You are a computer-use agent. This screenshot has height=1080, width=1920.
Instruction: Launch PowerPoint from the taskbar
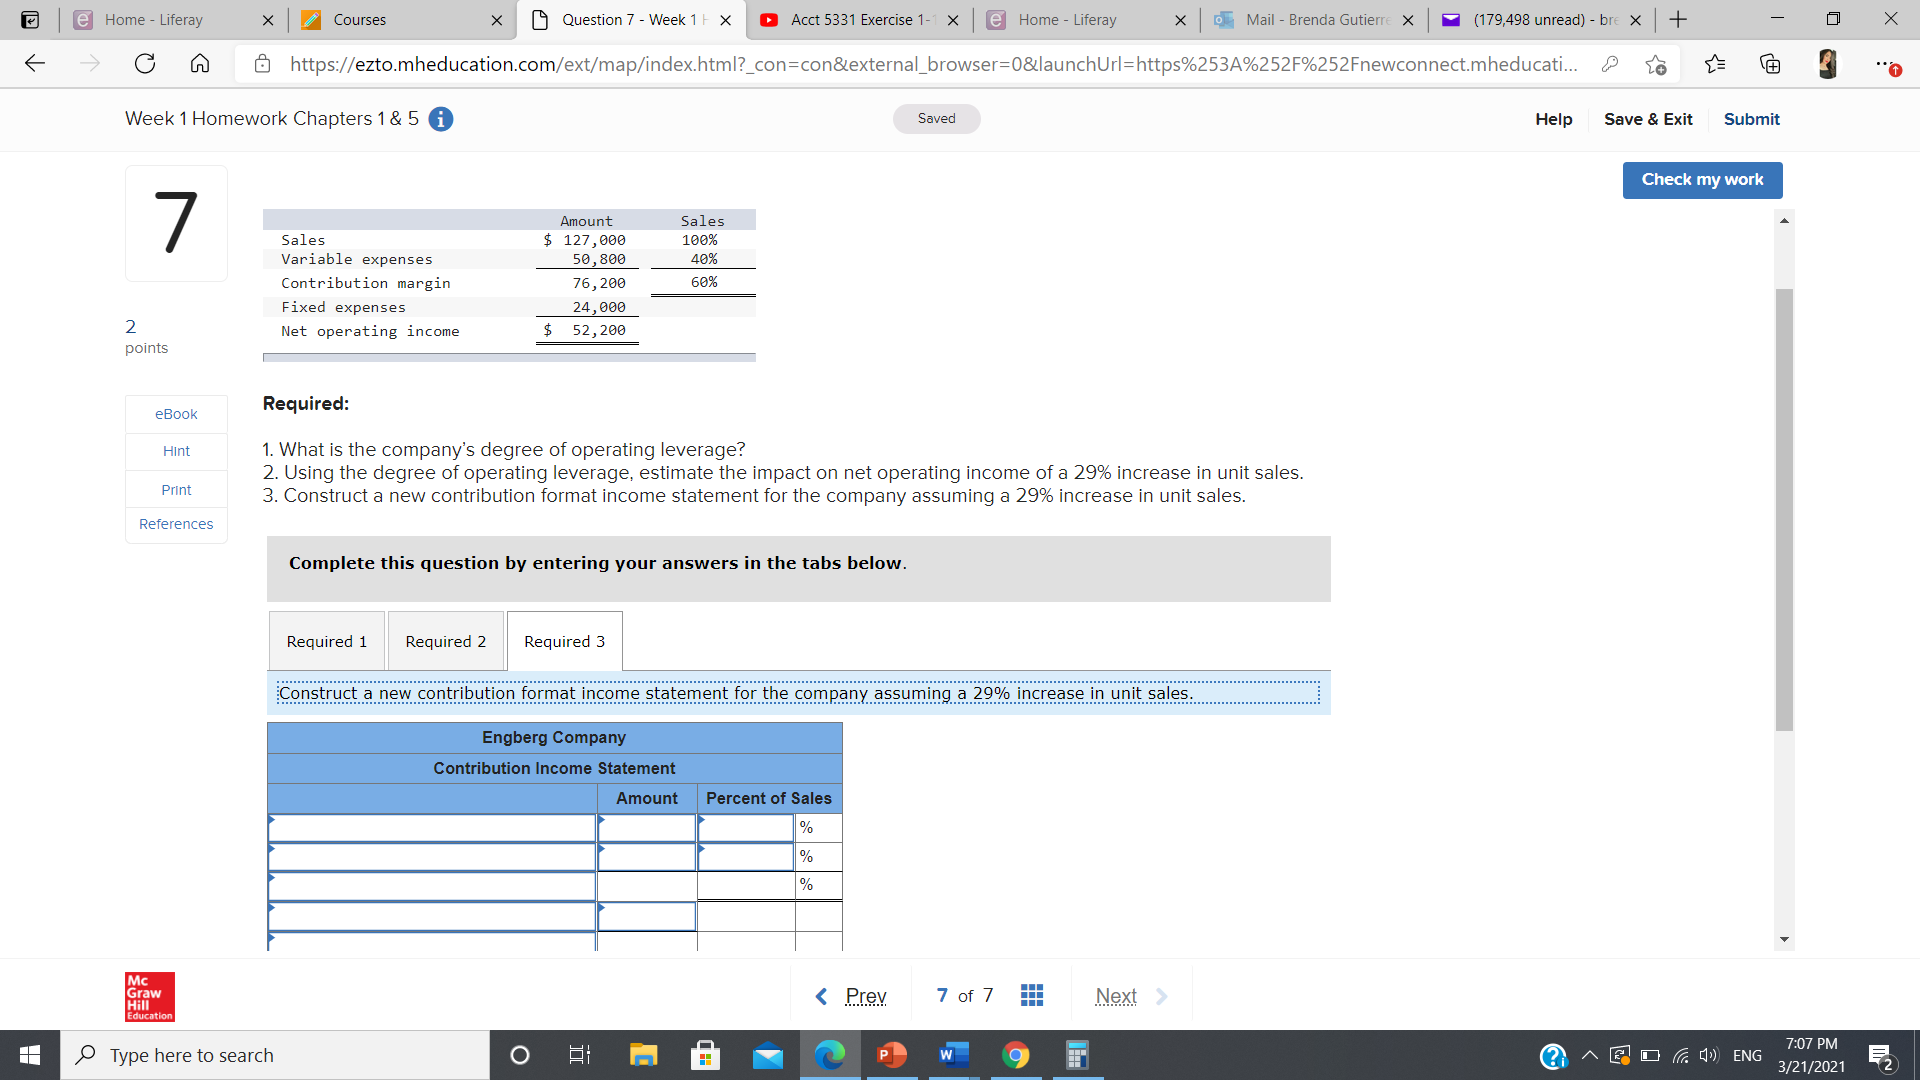coord(891,1054)
